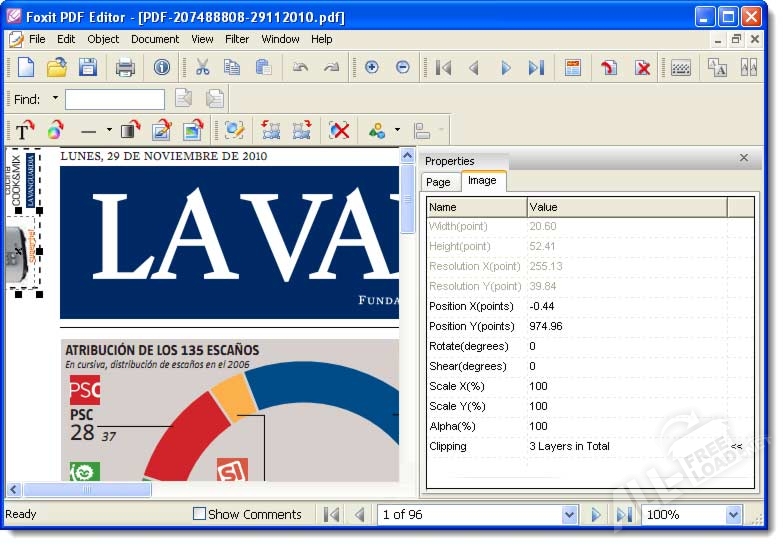
Task: Click the horizontal scrollbar thumb
Action: coord(84,489)
